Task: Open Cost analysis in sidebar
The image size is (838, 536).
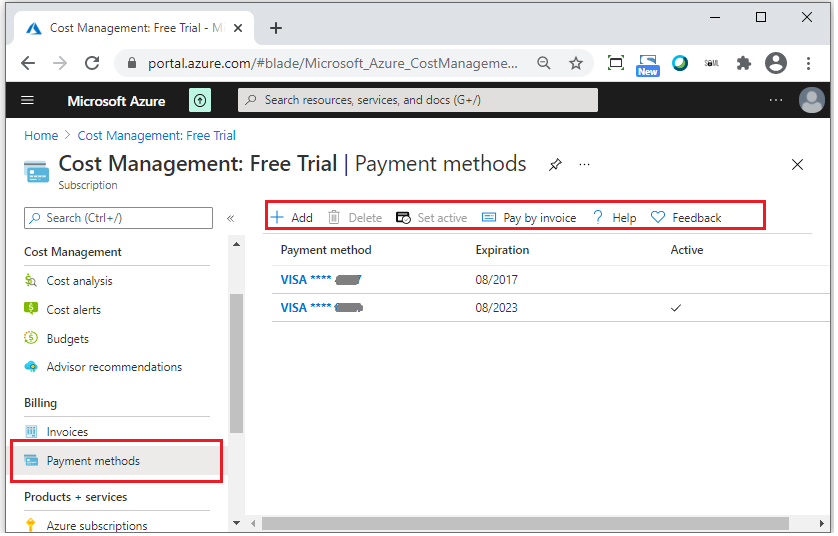Action: tap(80, 282)
